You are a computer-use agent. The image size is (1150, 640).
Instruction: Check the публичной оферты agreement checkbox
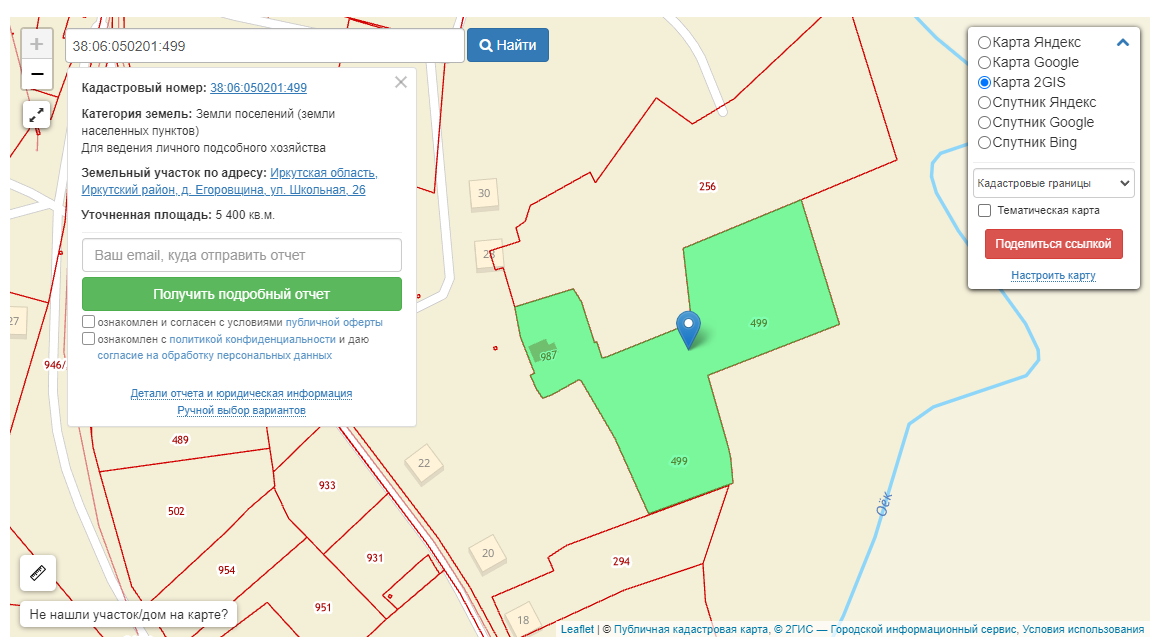89,322
